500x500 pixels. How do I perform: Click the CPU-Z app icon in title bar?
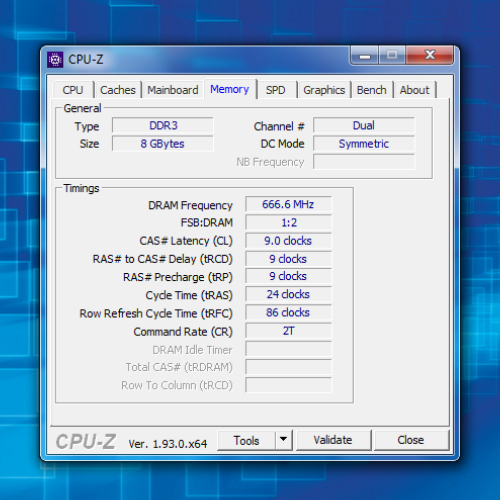(55, 60)
